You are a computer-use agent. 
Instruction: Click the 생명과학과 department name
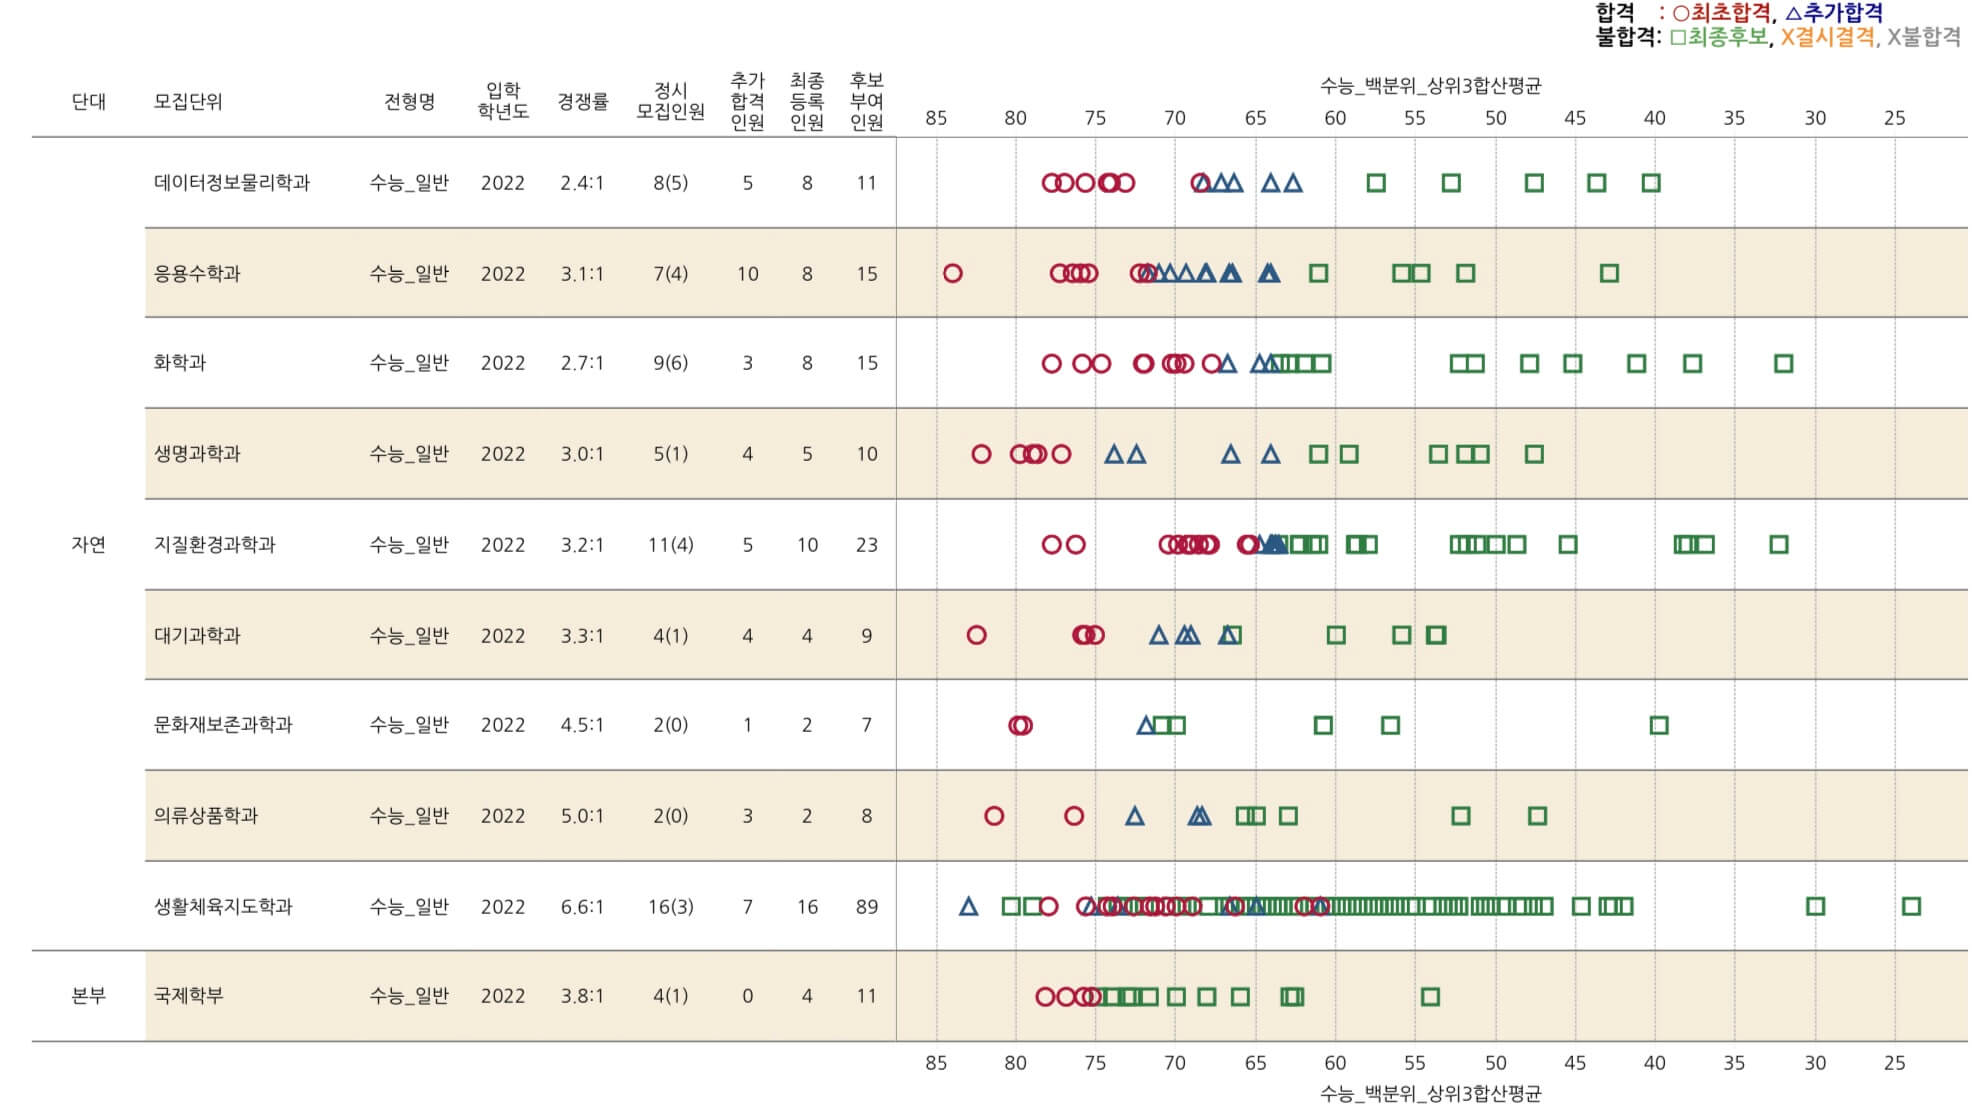click(x=197, y=454)
